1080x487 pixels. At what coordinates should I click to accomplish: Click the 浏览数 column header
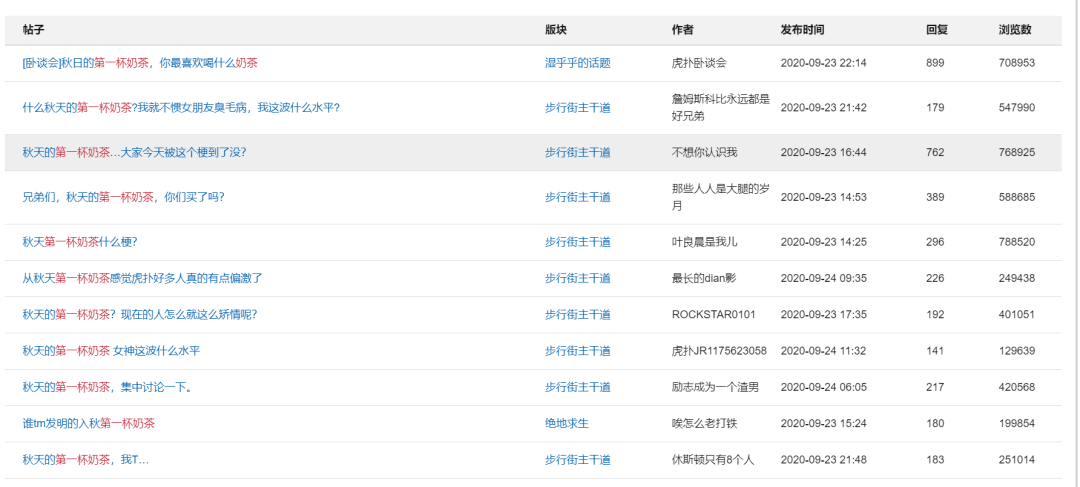(1015, 30)
